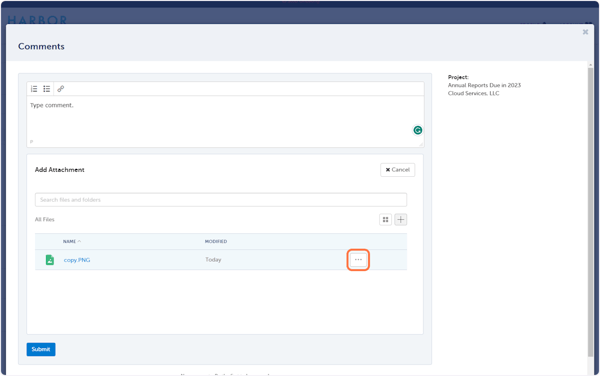Image resolution: width=600 pixels, height=376 pixels.
Task: Select the Today modified cell for copy.PNG
Action: (x=213, y=260)
